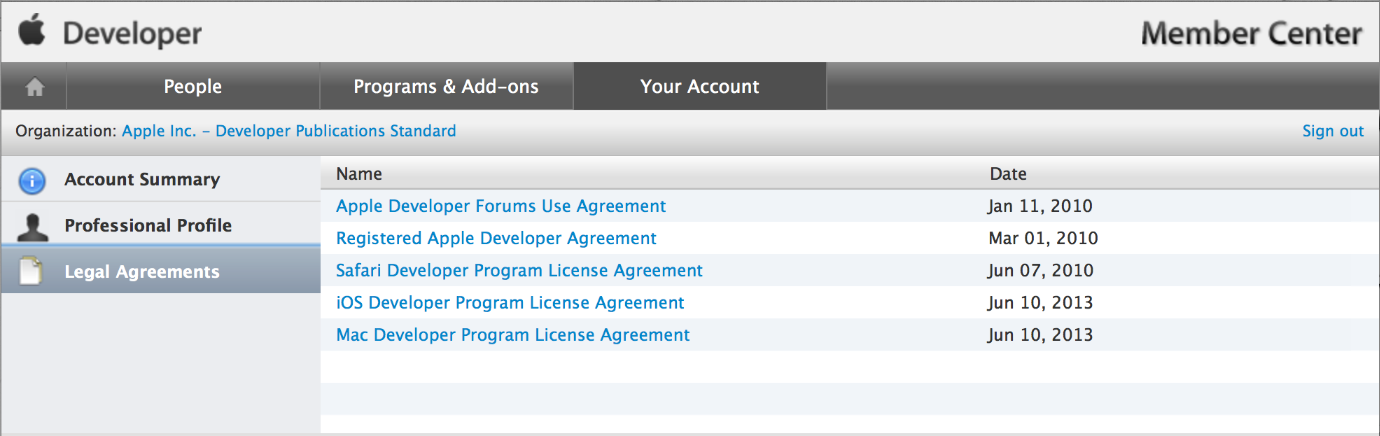Click the Date column header
Viewport: 1380px width, 436px height.
pos(1008,174)
